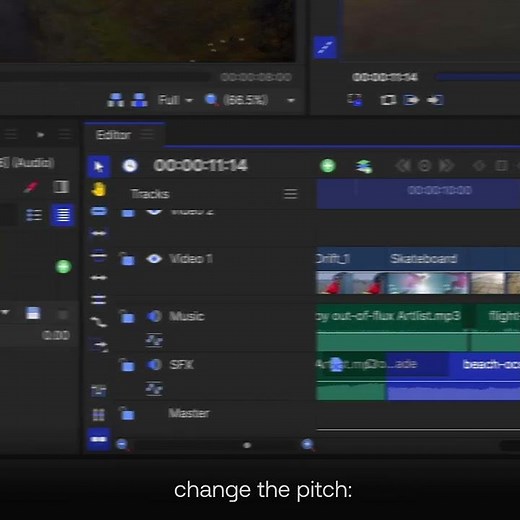Click the editor timecode 00:00:11:14
Viewport: 520px width, 520px height.
200,166
